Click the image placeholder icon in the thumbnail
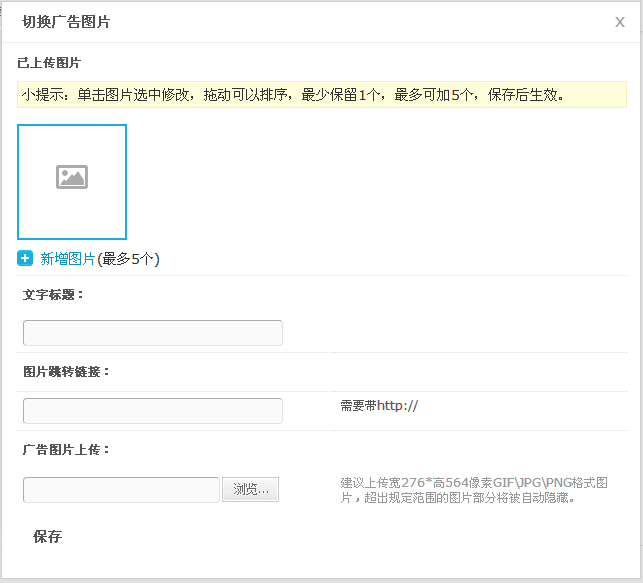 72,177
